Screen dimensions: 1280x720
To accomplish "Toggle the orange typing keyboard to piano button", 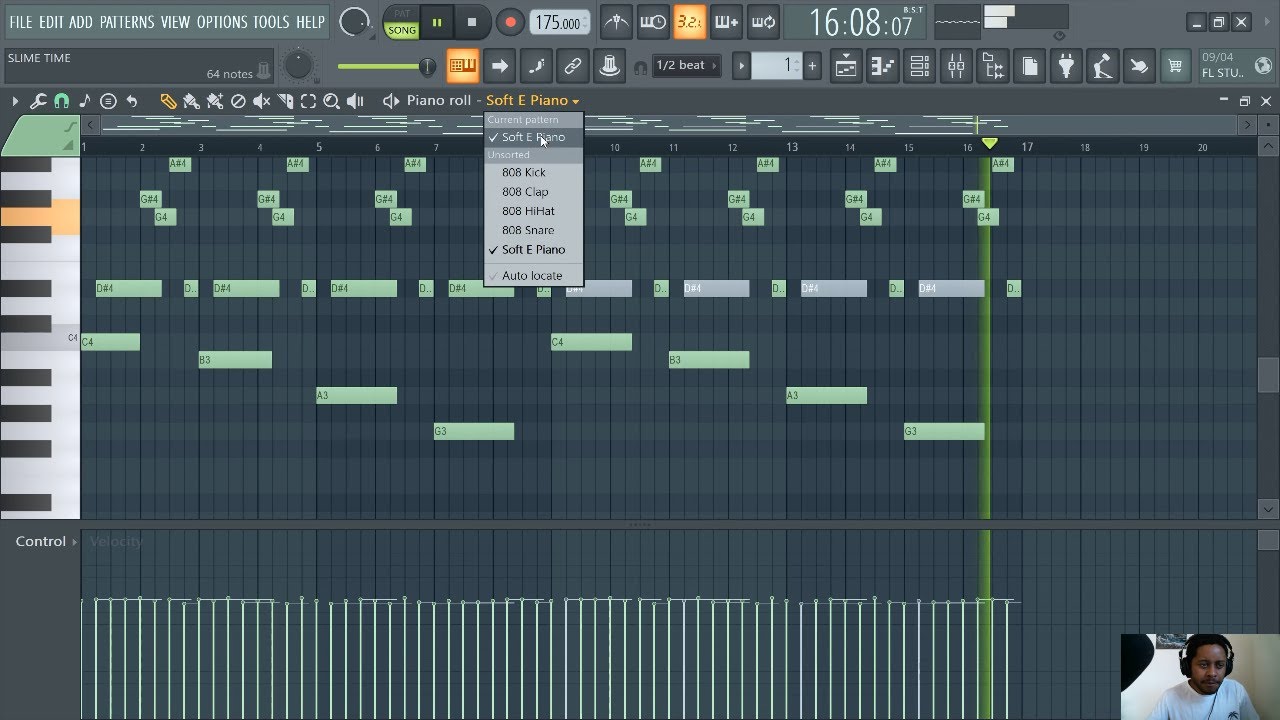I will (462, 66).
